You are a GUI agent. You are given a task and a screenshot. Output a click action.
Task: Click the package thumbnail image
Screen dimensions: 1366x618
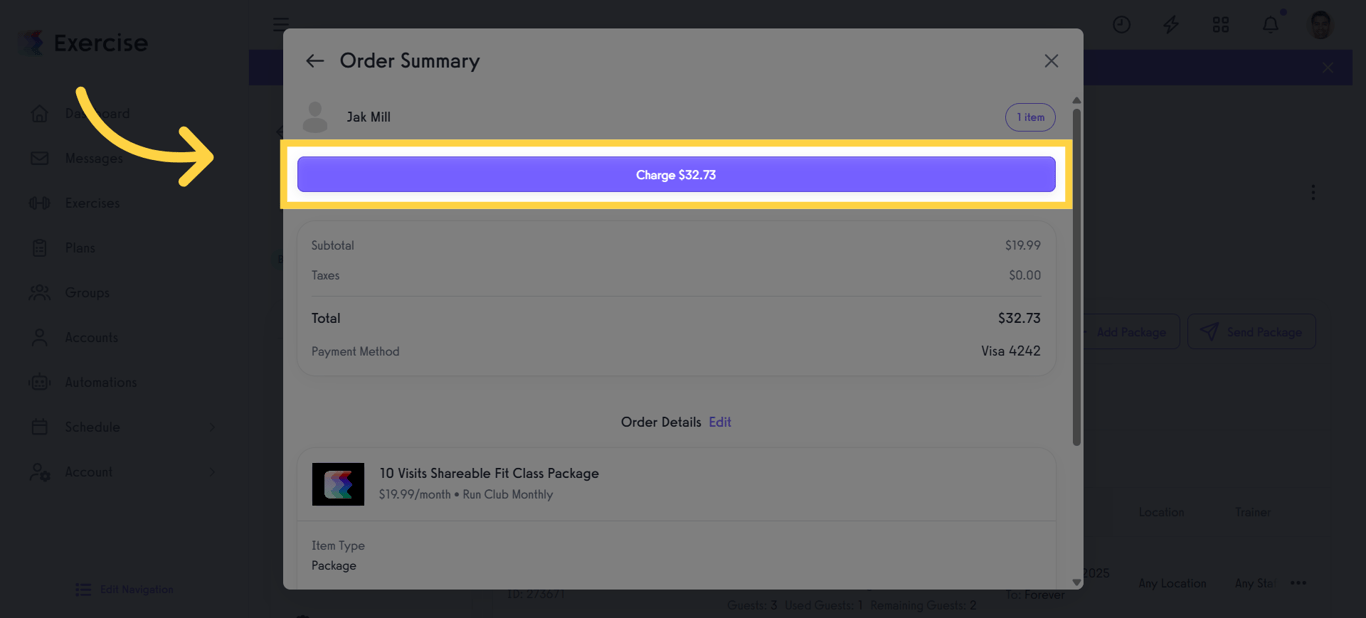tap(338, 484)
